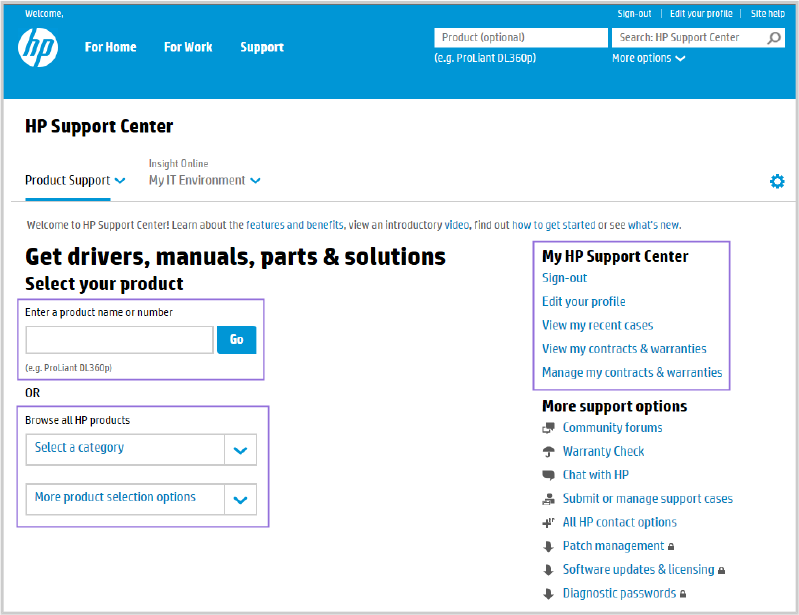
Task: Click the Chat with HP speech-bubble icon
Action: [548, 475]
